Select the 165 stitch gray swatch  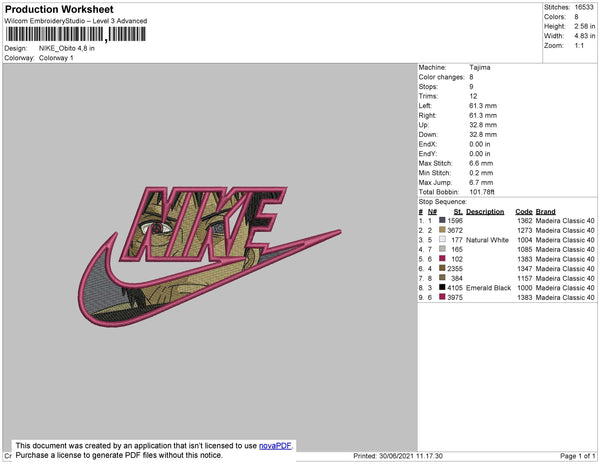tap(442, 249)
